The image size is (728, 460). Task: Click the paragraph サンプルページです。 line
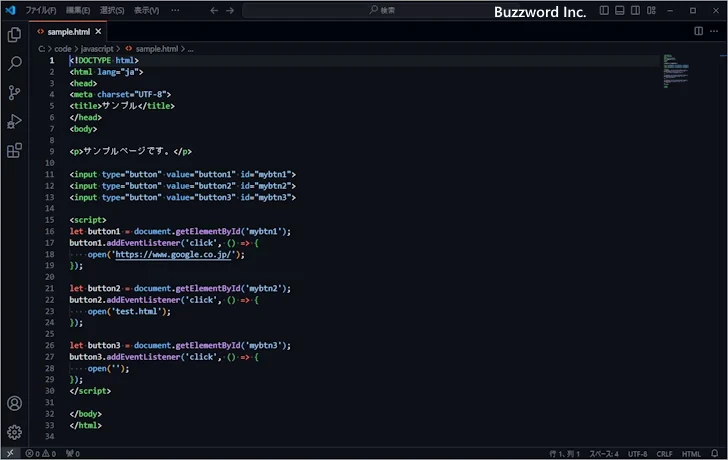point(130,151)
